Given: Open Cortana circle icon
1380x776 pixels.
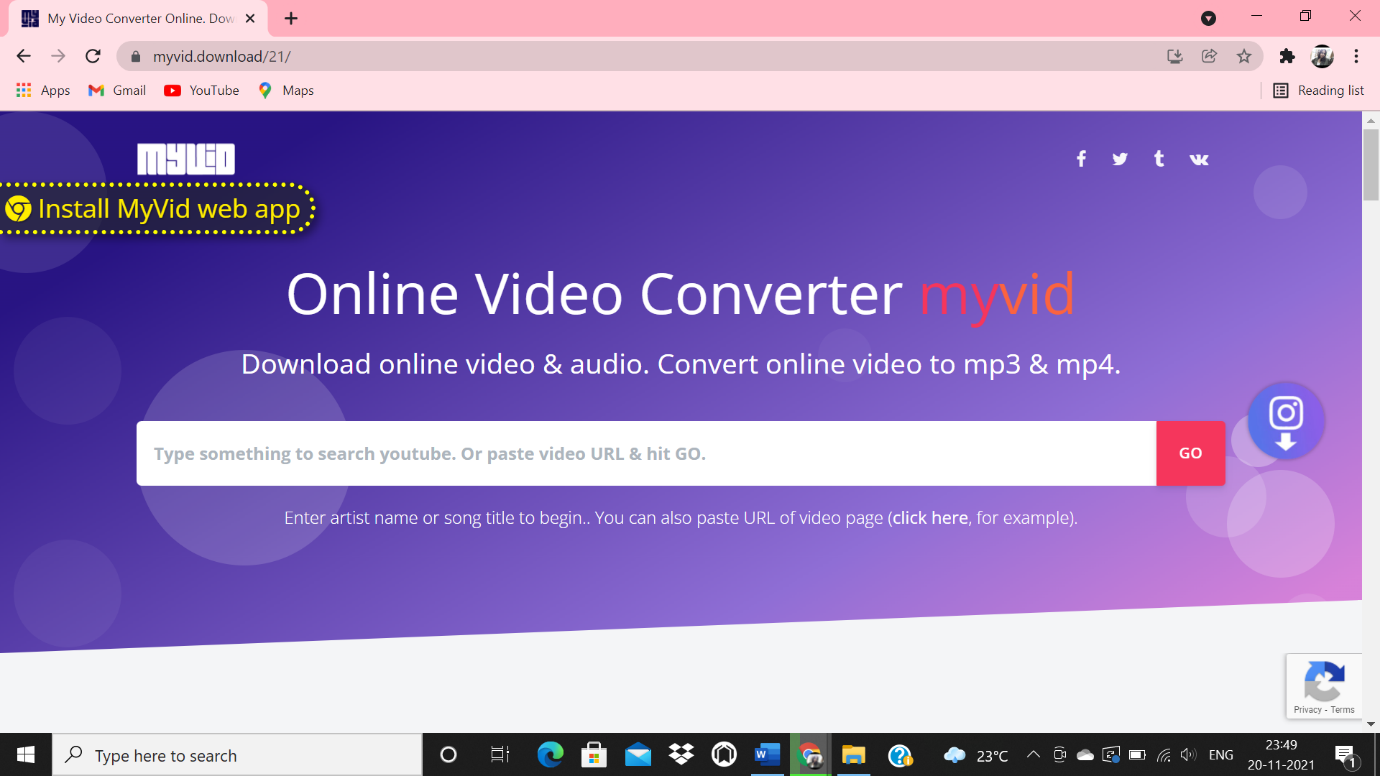Looking at the screenshot, I should [x=448, y=755].
